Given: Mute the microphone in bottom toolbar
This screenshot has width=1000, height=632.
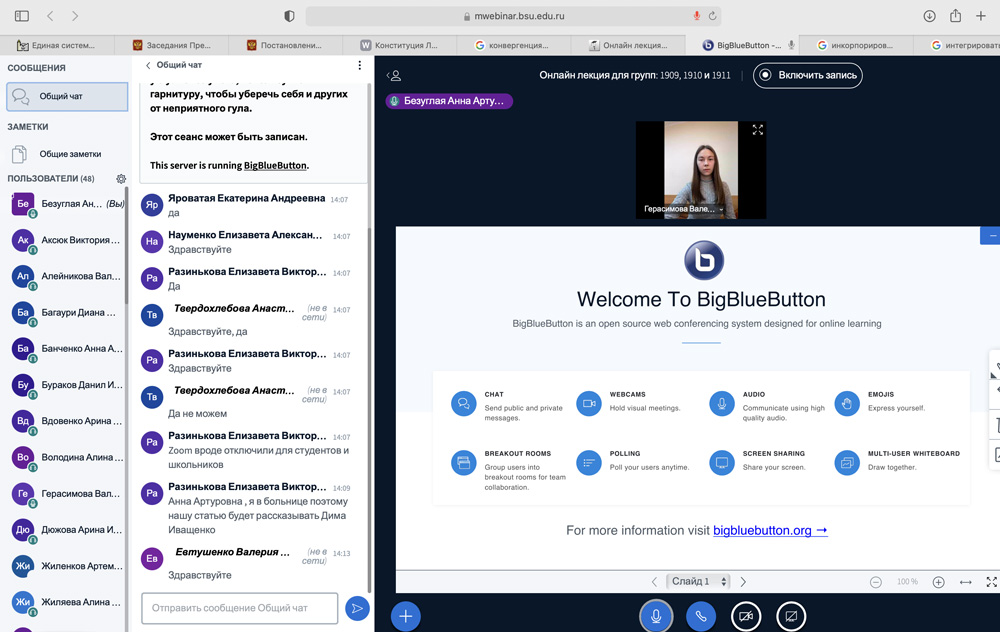Looking at the screenshot, I should 656,616.
